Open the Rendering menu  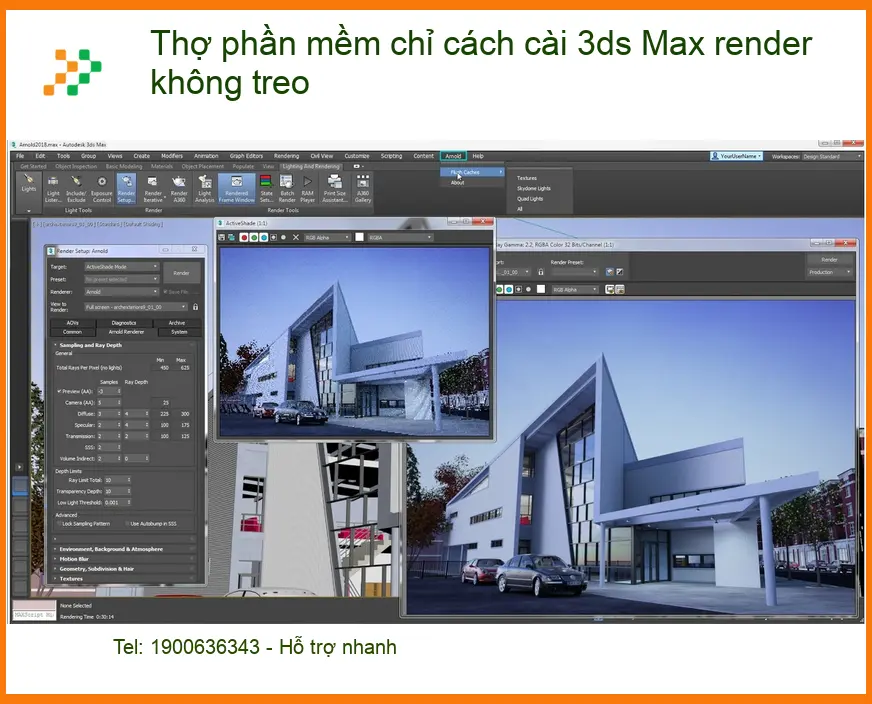[286, 156]
